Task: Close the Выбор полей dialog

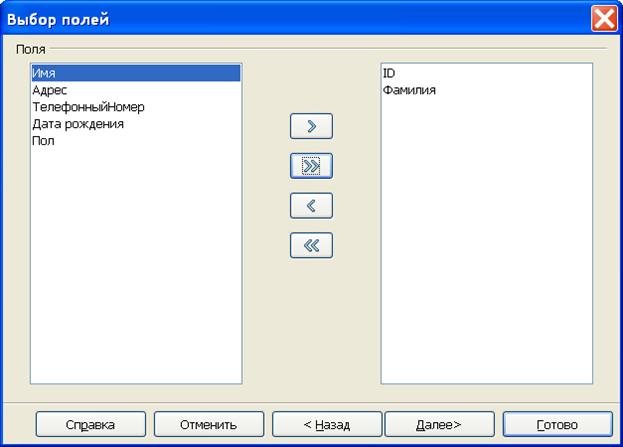Action: 604,19
